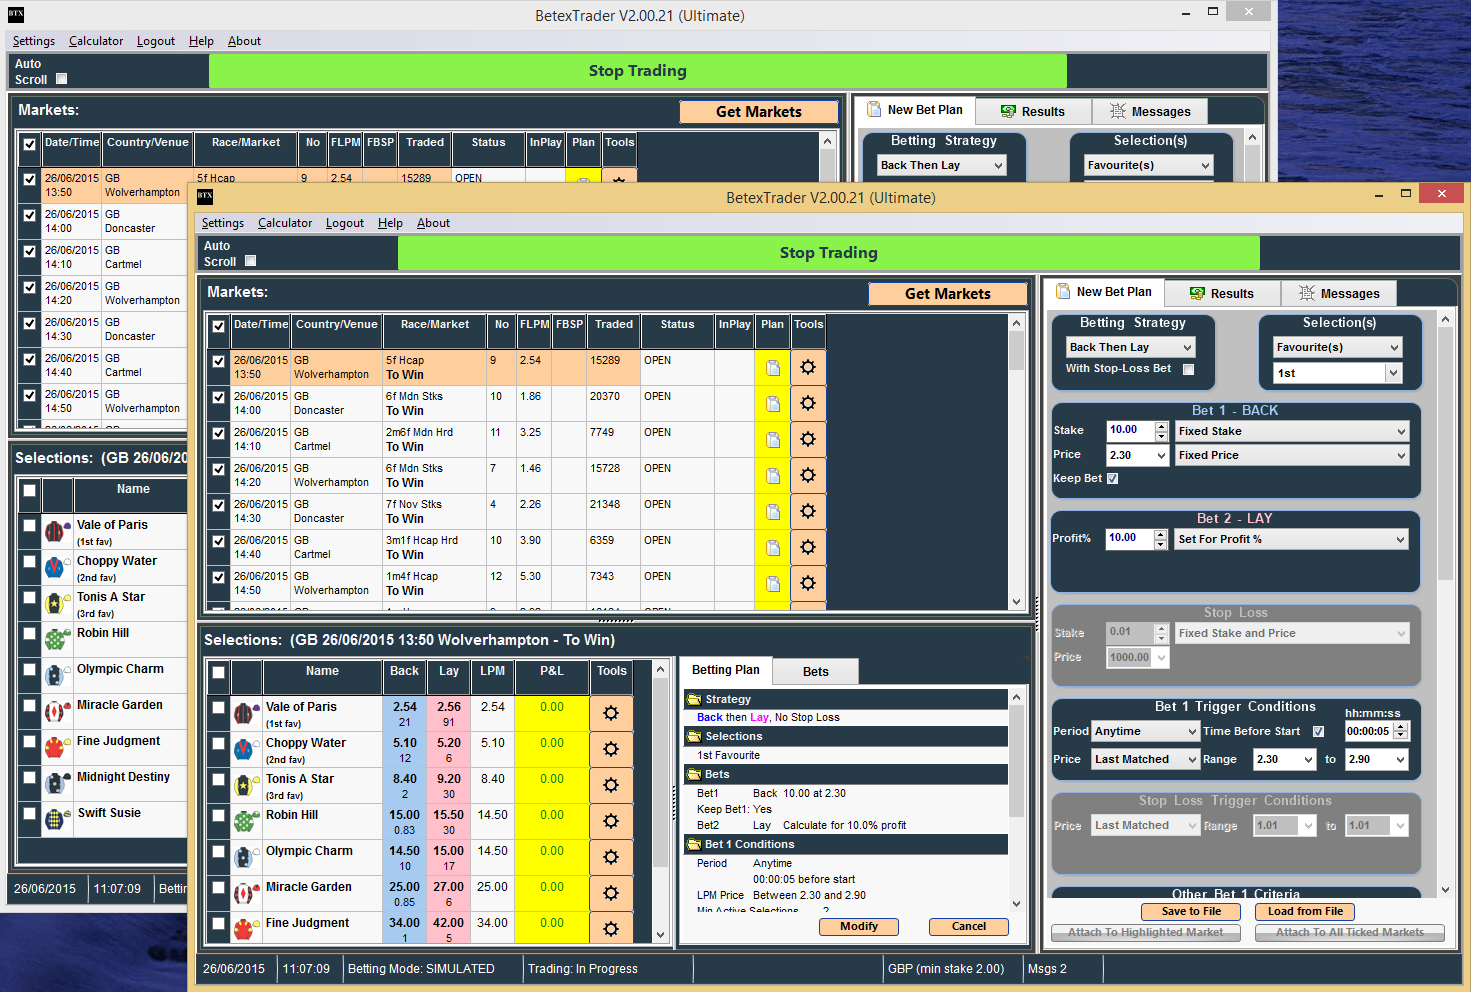
Task: Open tools gear for Cartmel 14:10 market
Action: [x=808, y=440]
